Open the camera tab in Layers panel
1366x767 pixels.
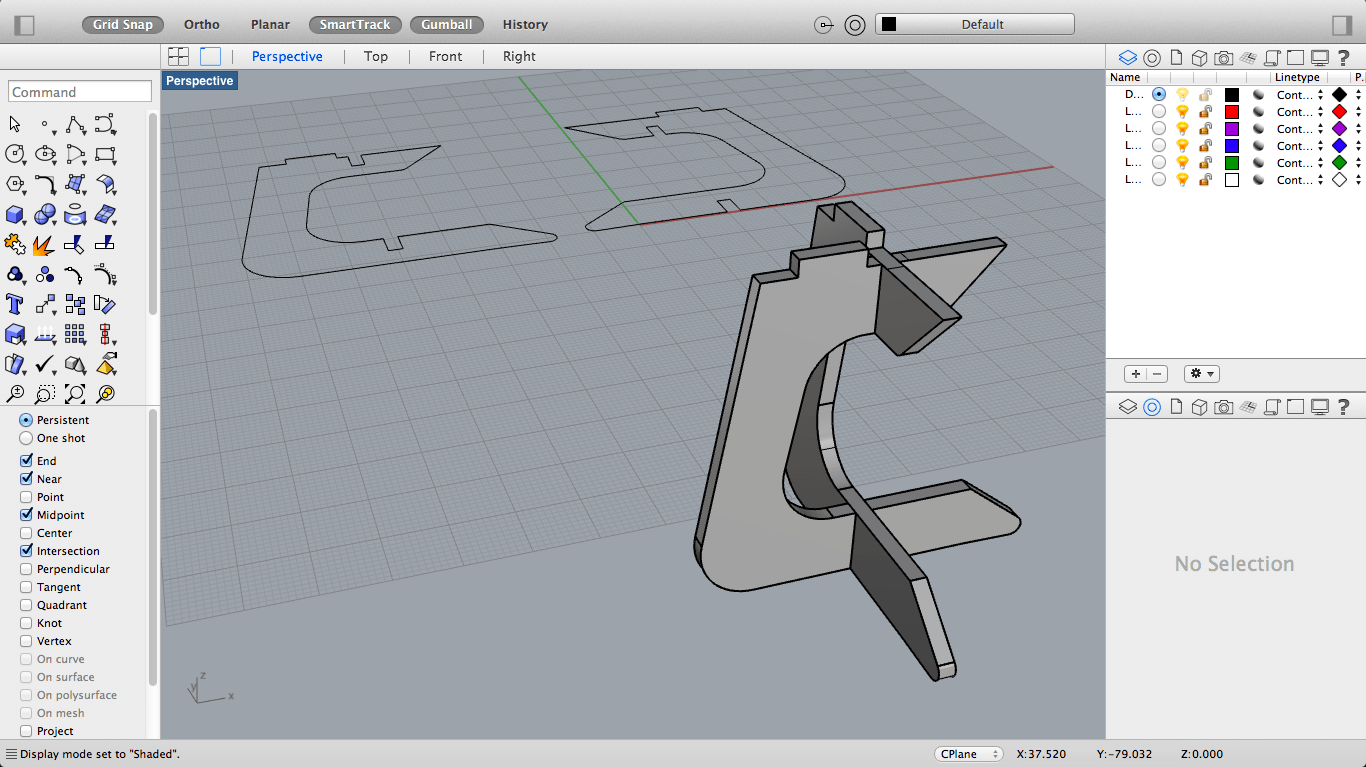click(x=1223, y=58)
